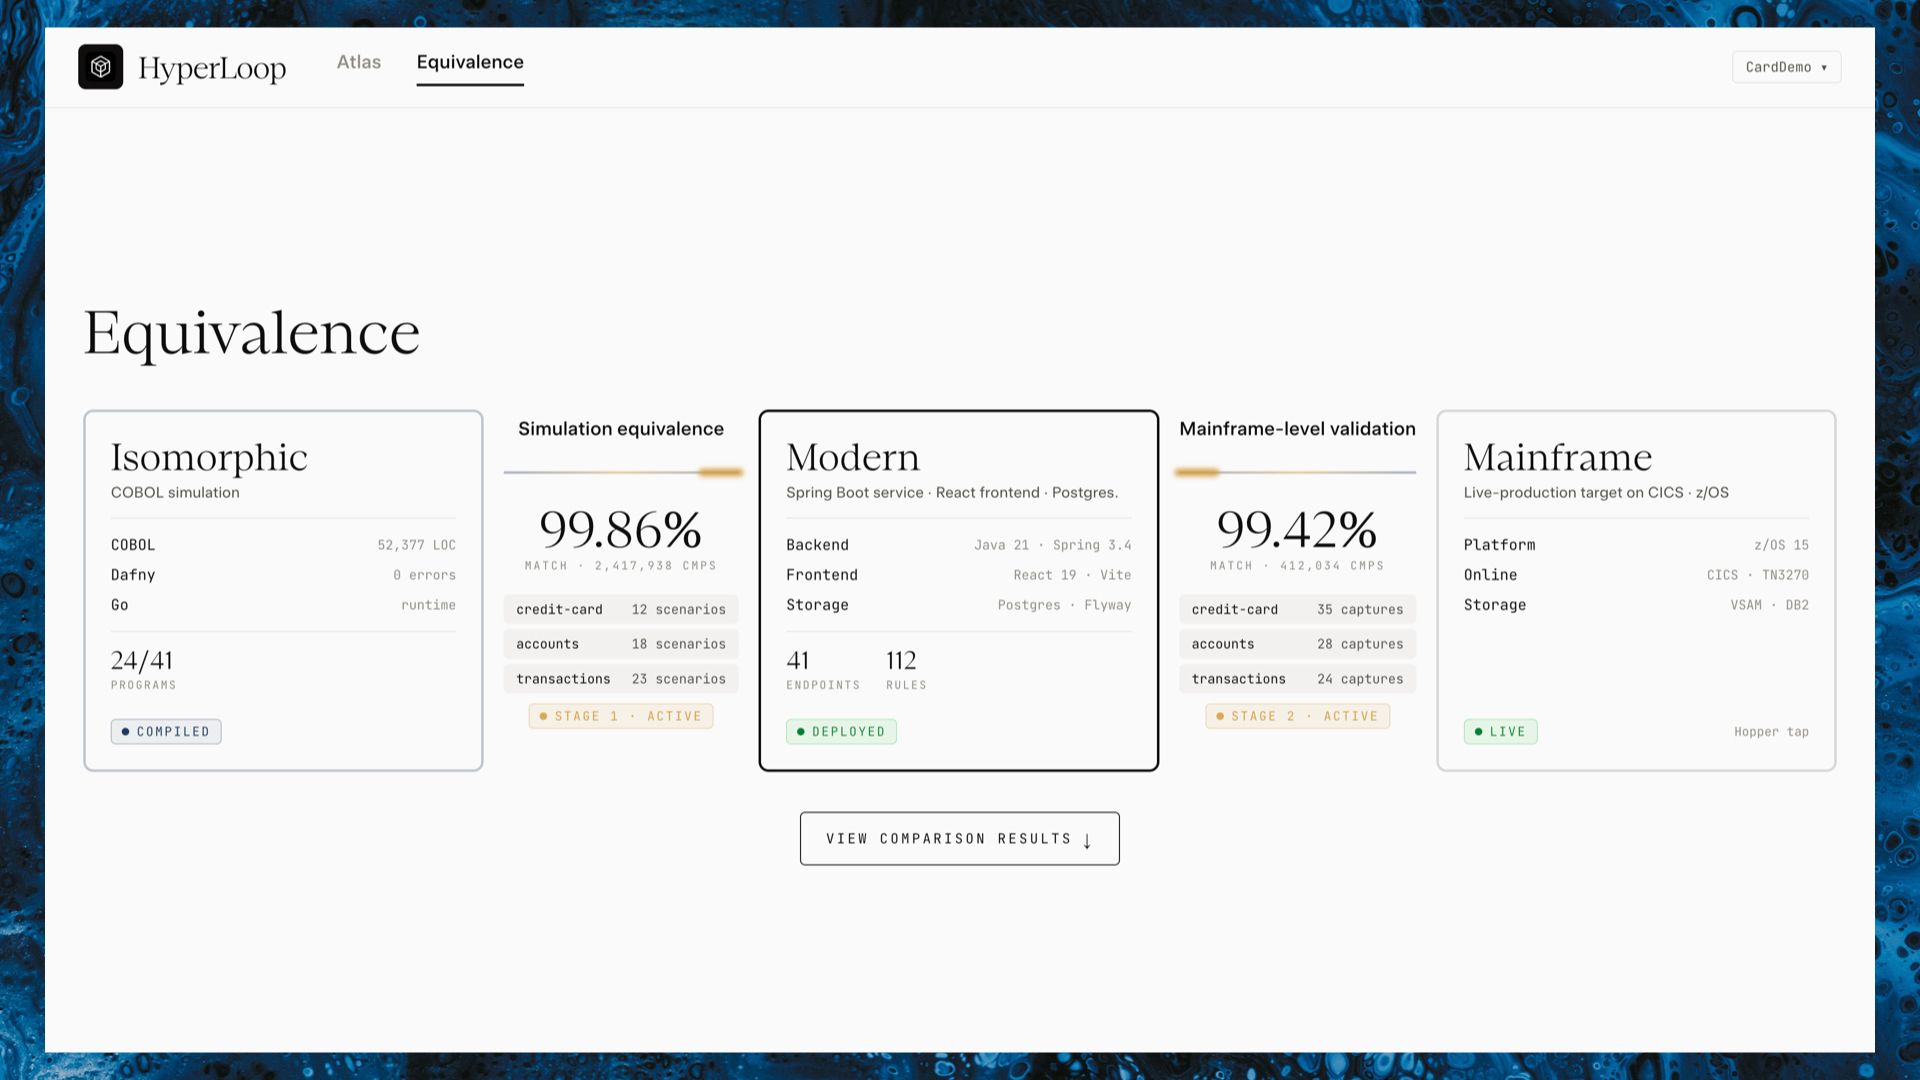Click the COMPILED status badge
The width and height of the screenshot is (1920, 1080).
point(166,731)
